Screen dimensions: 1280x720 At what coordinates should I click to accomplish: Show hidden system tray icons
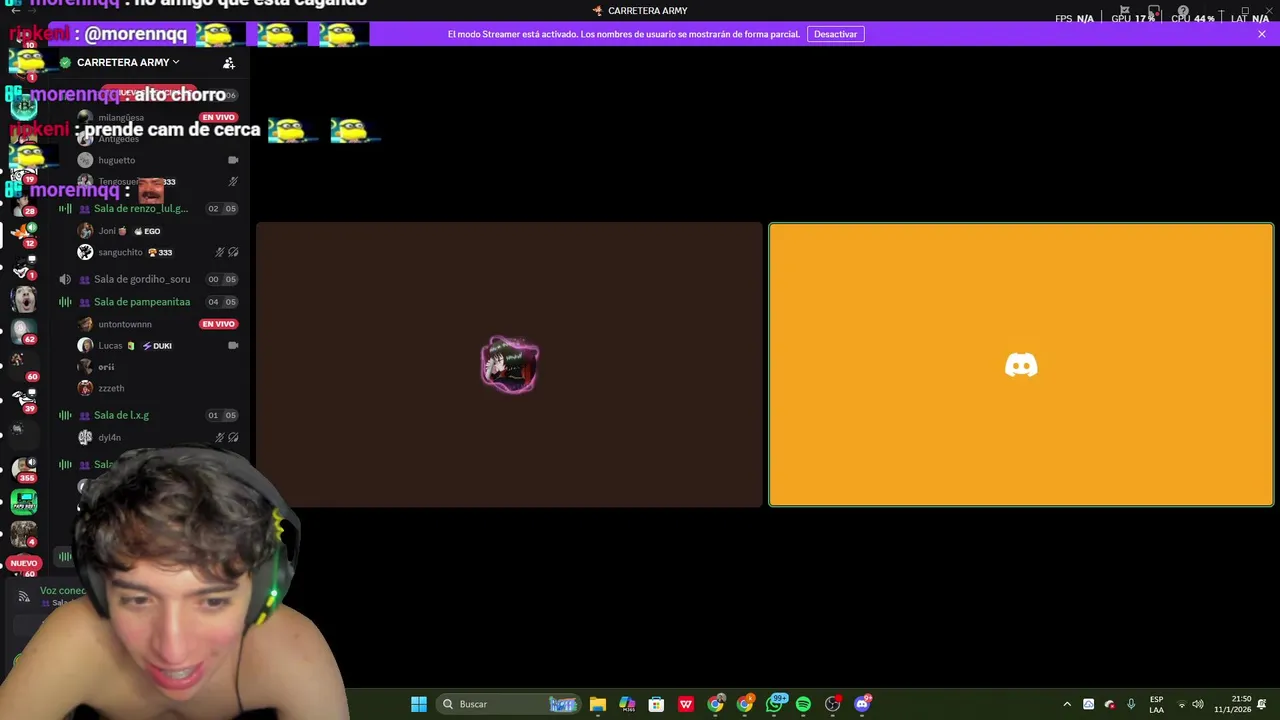click(1067, 704)
